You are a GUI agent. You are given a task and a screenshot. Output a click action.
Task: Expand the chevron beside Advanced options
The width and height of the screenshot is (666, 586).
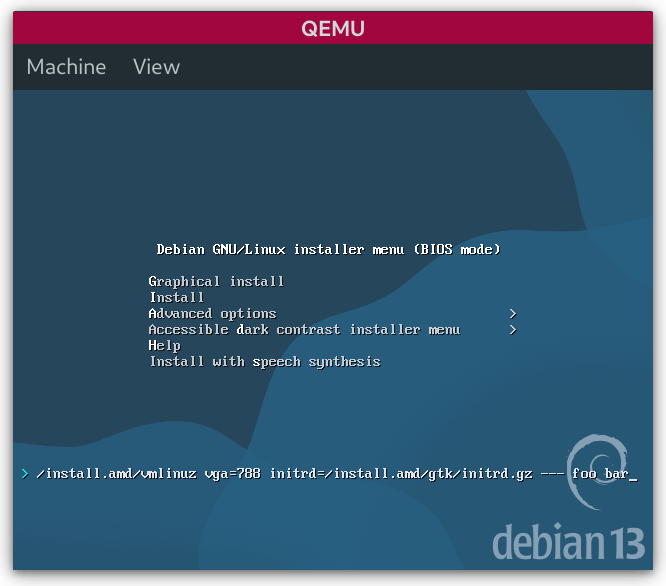click(x=513, y=314)
